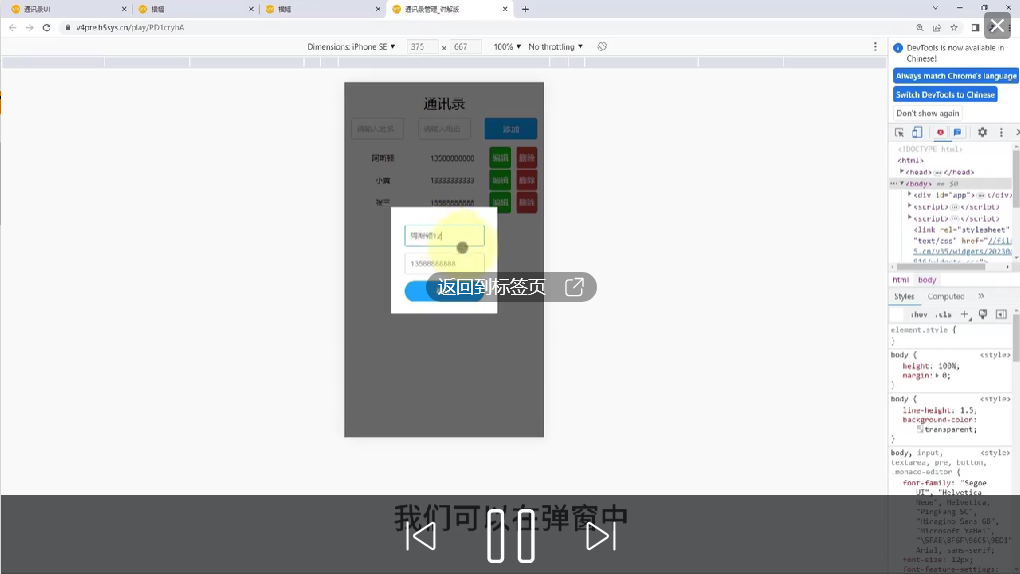Toggle the device toolbar icon
This screenshot has height=574, width=1020.
click(917, 132)
